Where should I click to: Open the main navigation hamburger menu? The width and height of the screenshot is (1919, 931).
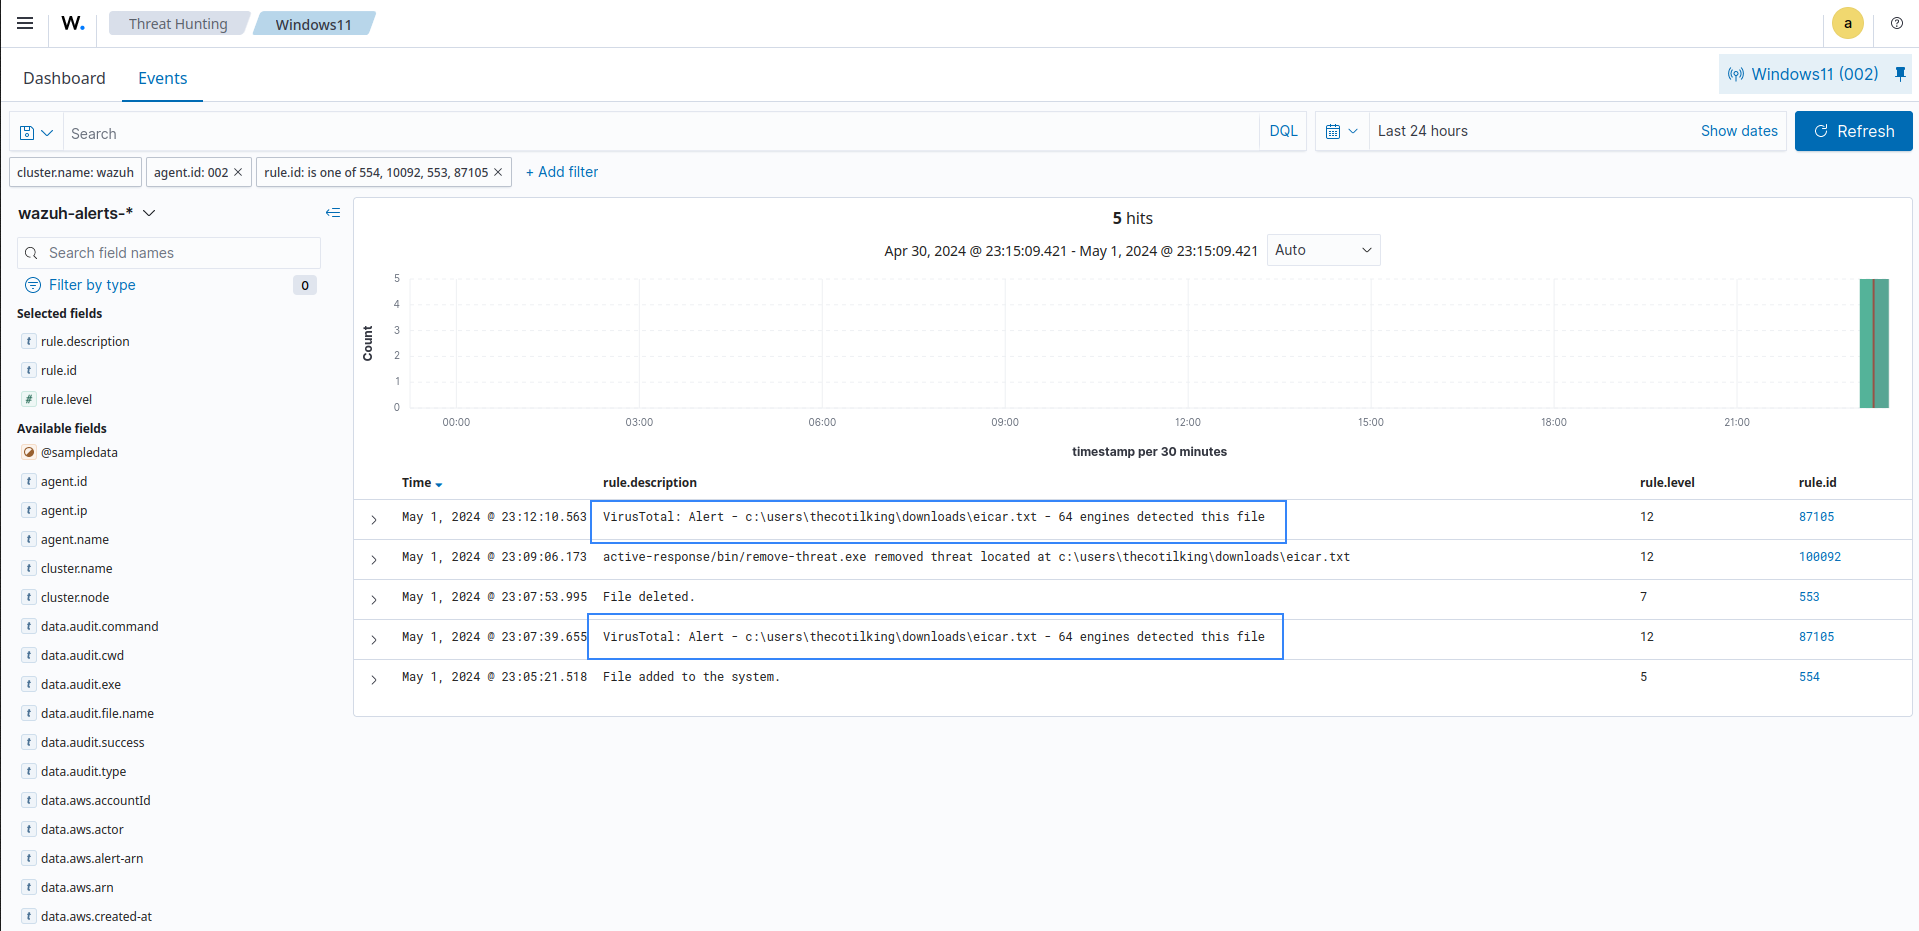point(25,23)
